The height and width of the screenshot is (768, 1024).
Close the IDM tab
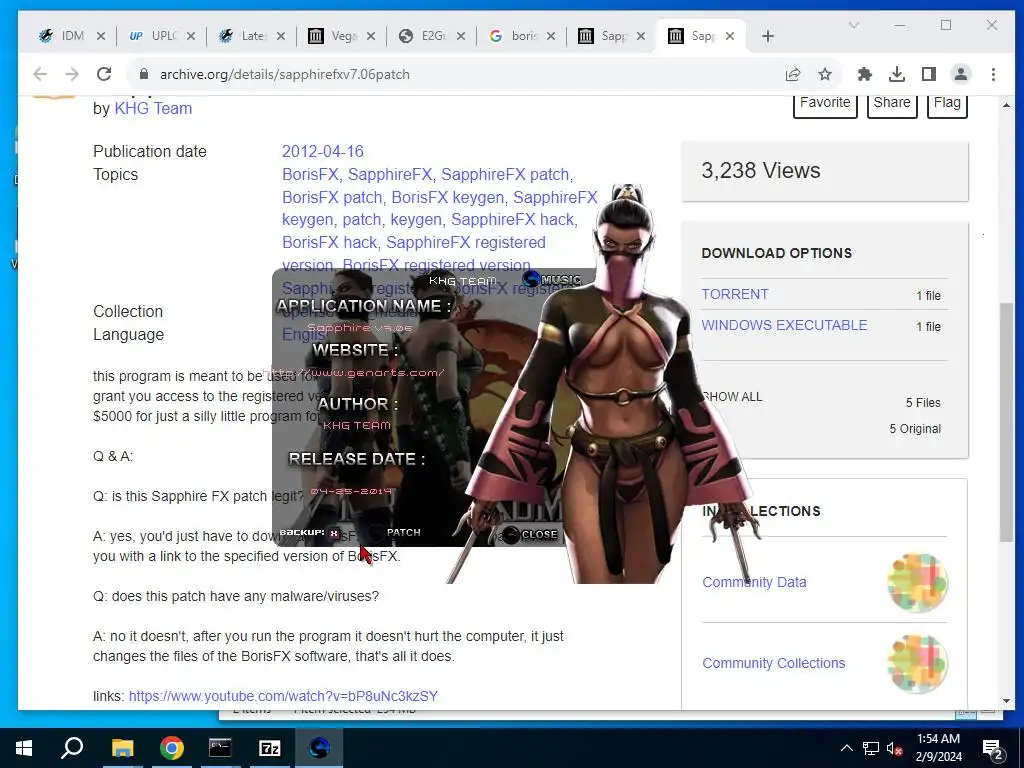[x=101, y=37]
